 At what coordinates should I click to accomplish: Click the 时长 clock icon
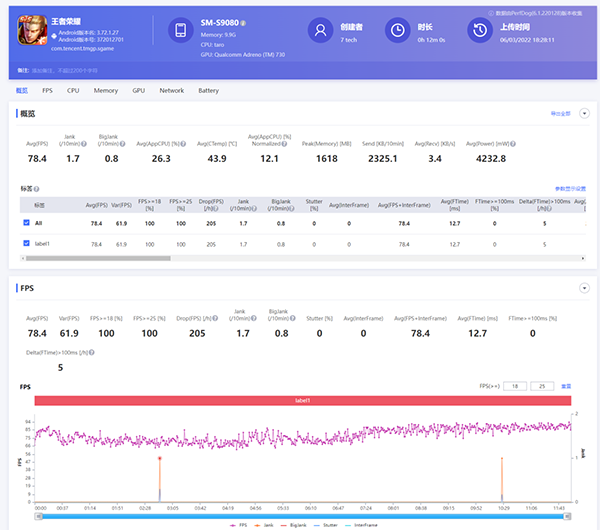(x=398, y=31)
